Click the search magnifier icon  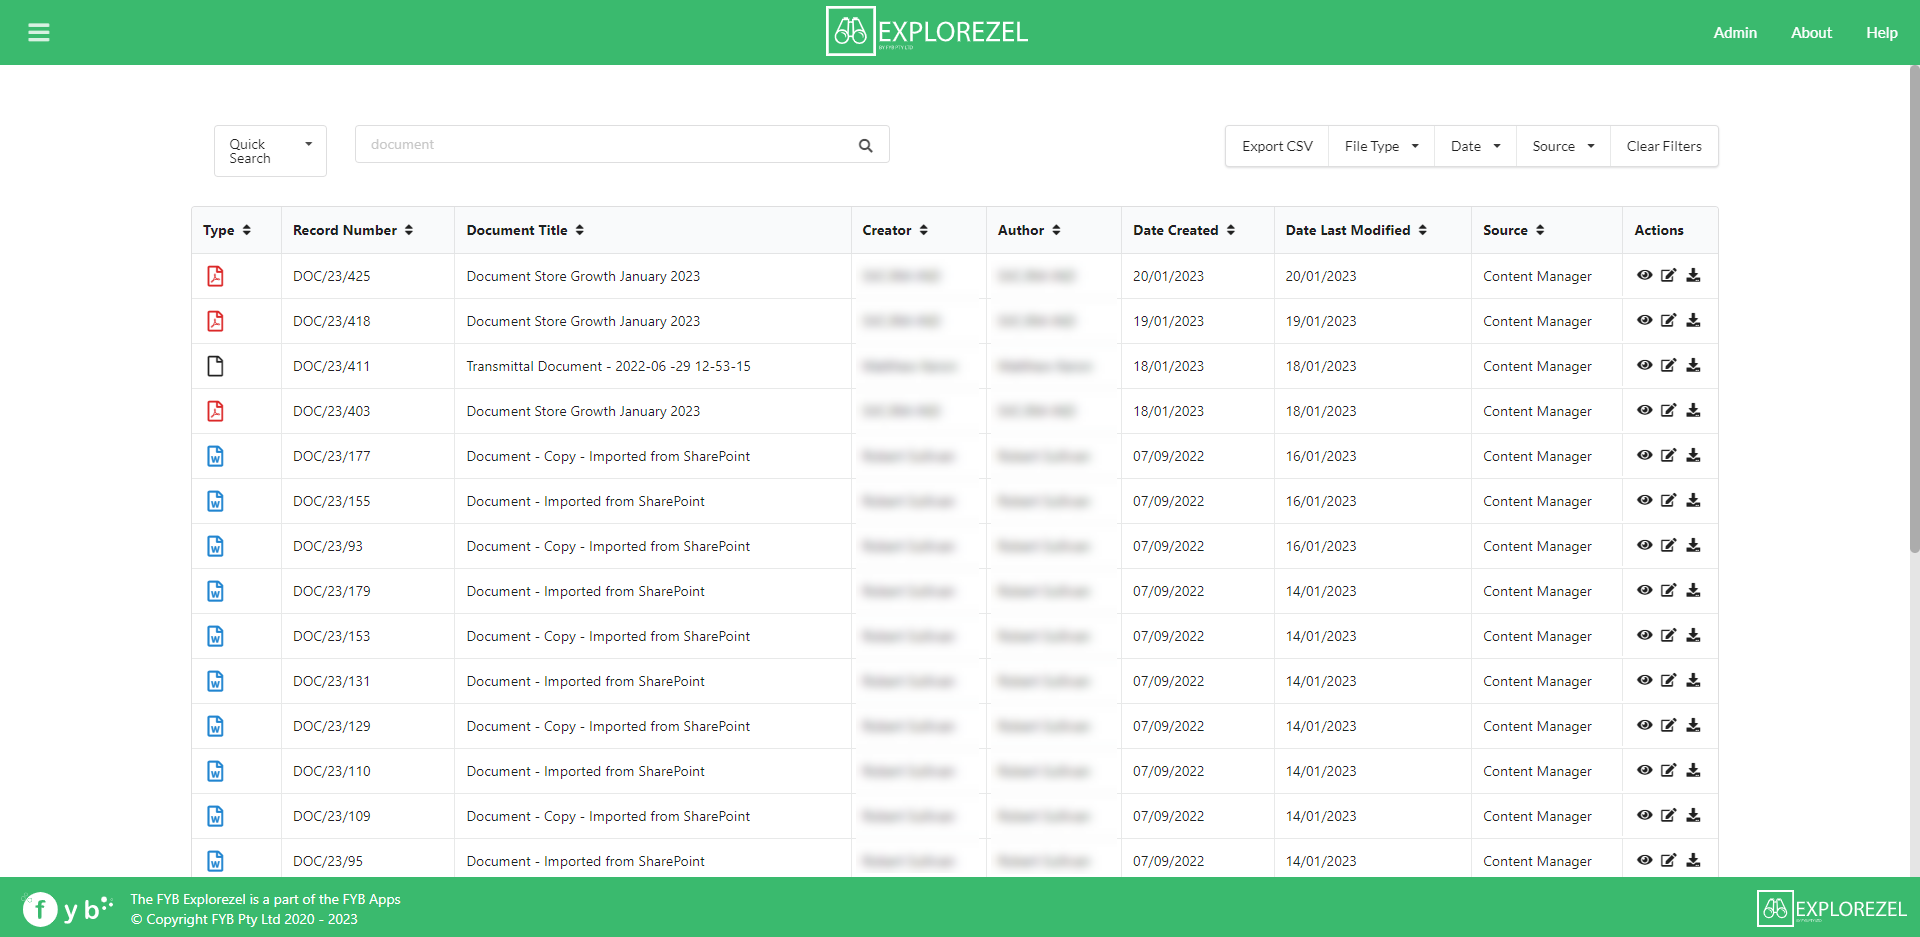click(866, 145)
